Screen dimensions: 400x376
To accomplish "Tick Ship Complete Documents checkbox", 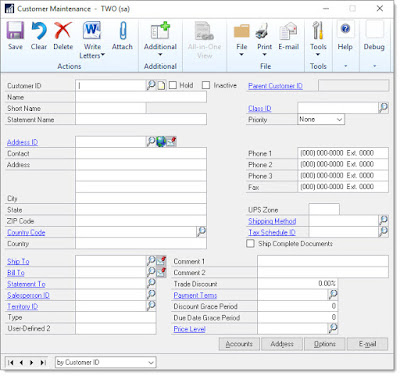I will click(x=250, y=243).
